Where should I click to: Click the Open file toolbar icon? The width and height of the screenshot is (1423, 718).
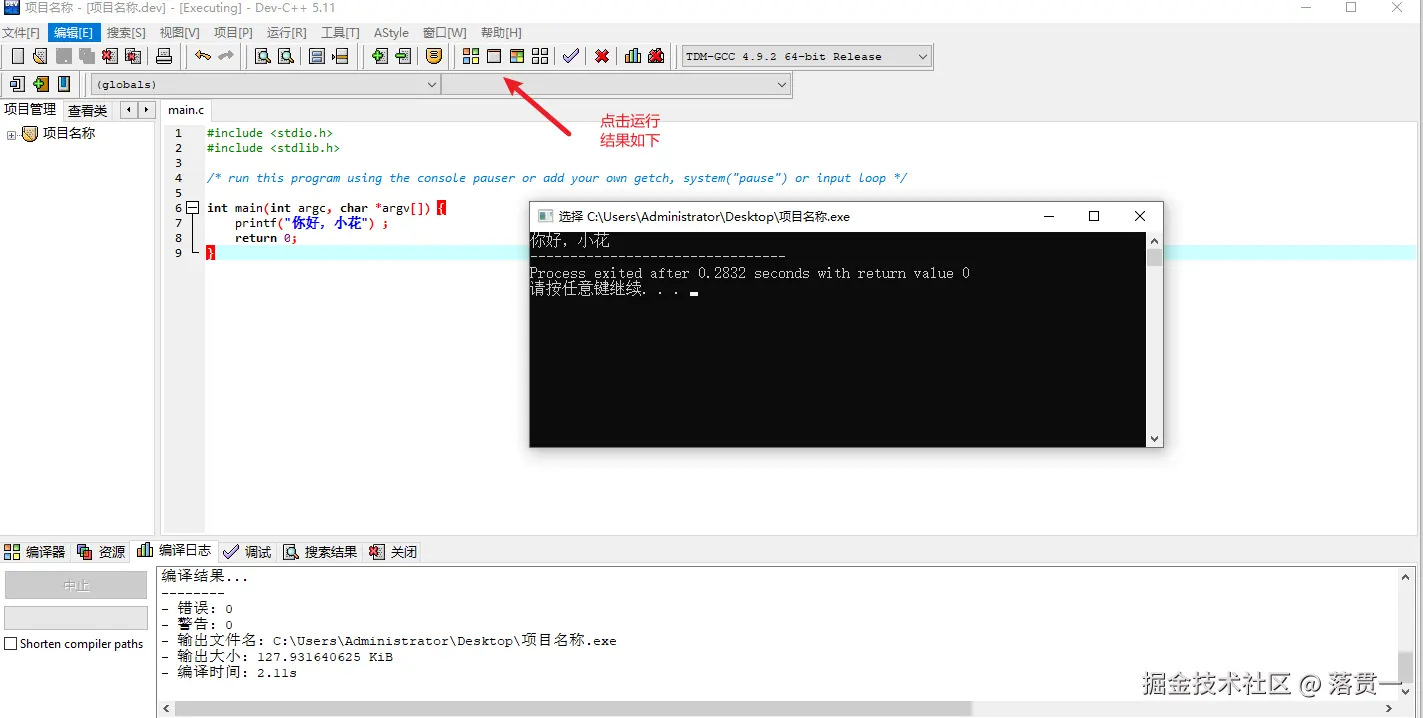tap(40, 56)
